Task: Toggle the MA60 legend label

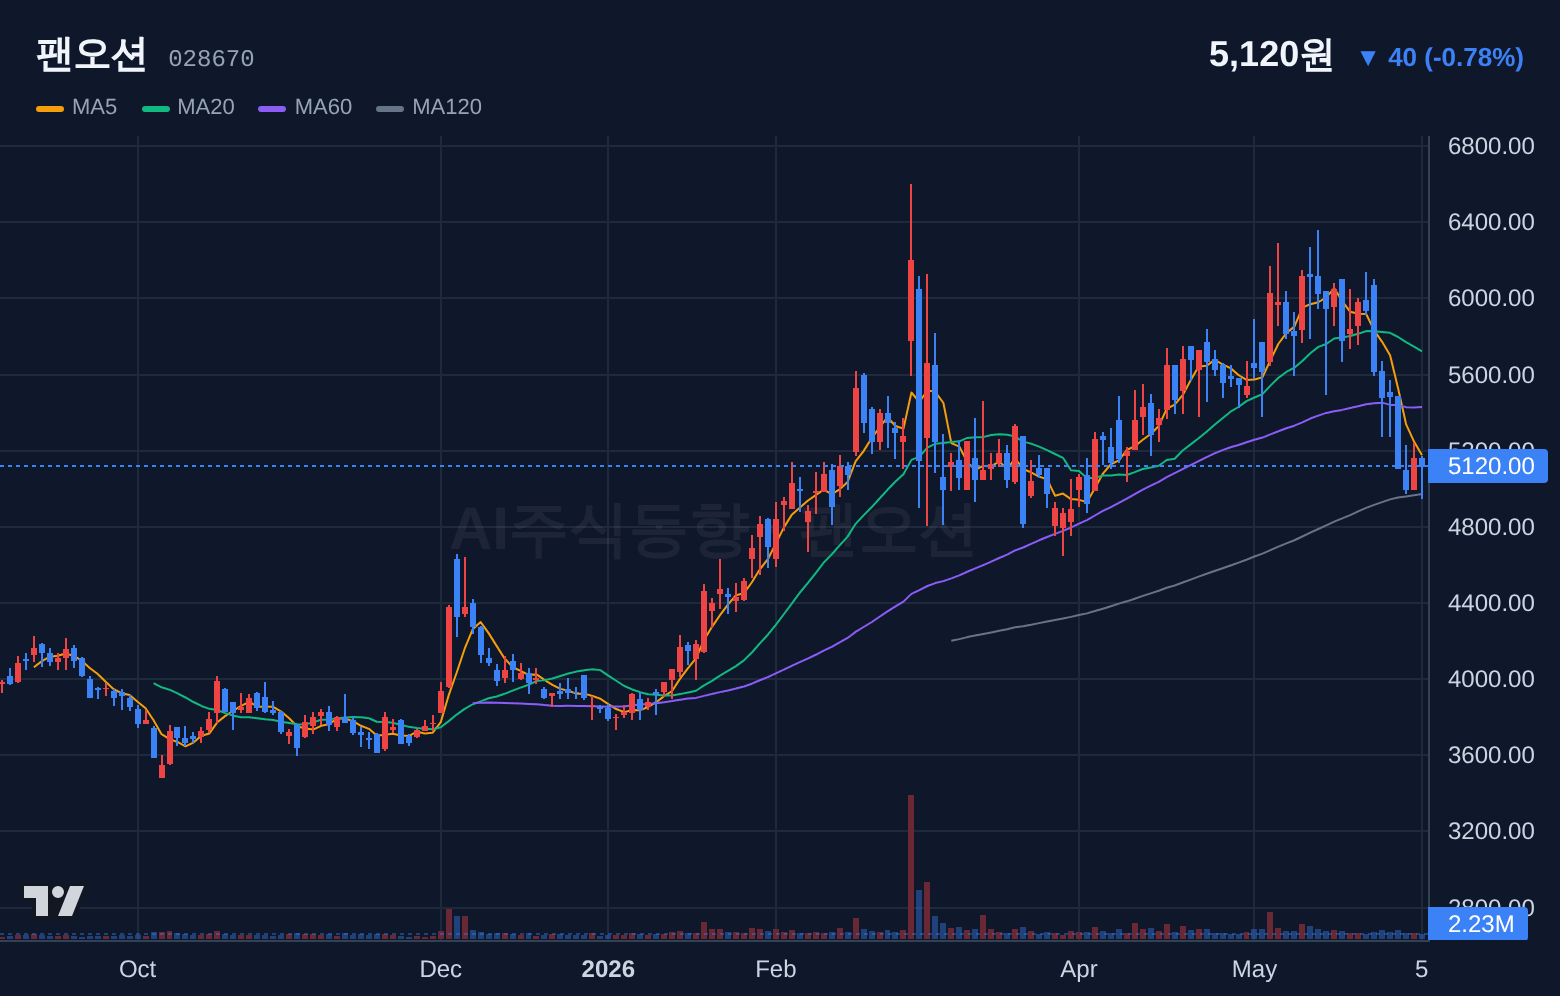Action: point(323,107)
